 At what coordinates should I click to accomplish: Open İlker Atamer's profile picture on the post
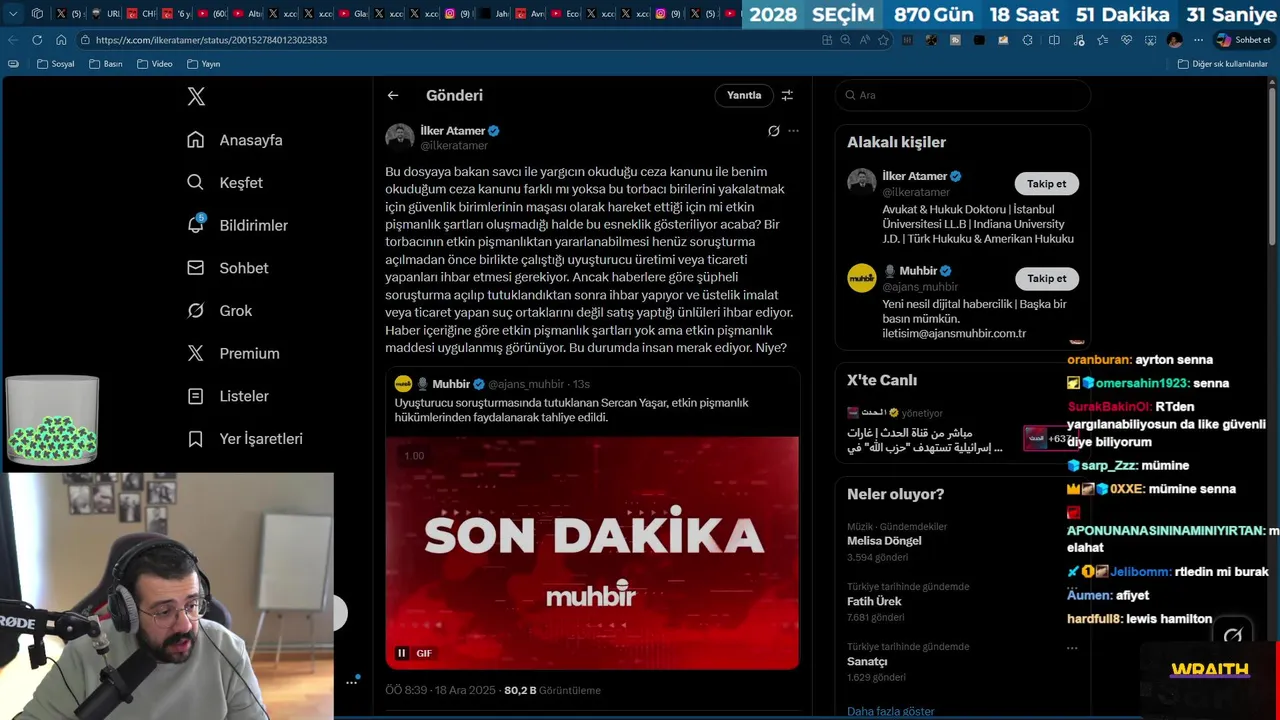[x=400, y=137]
